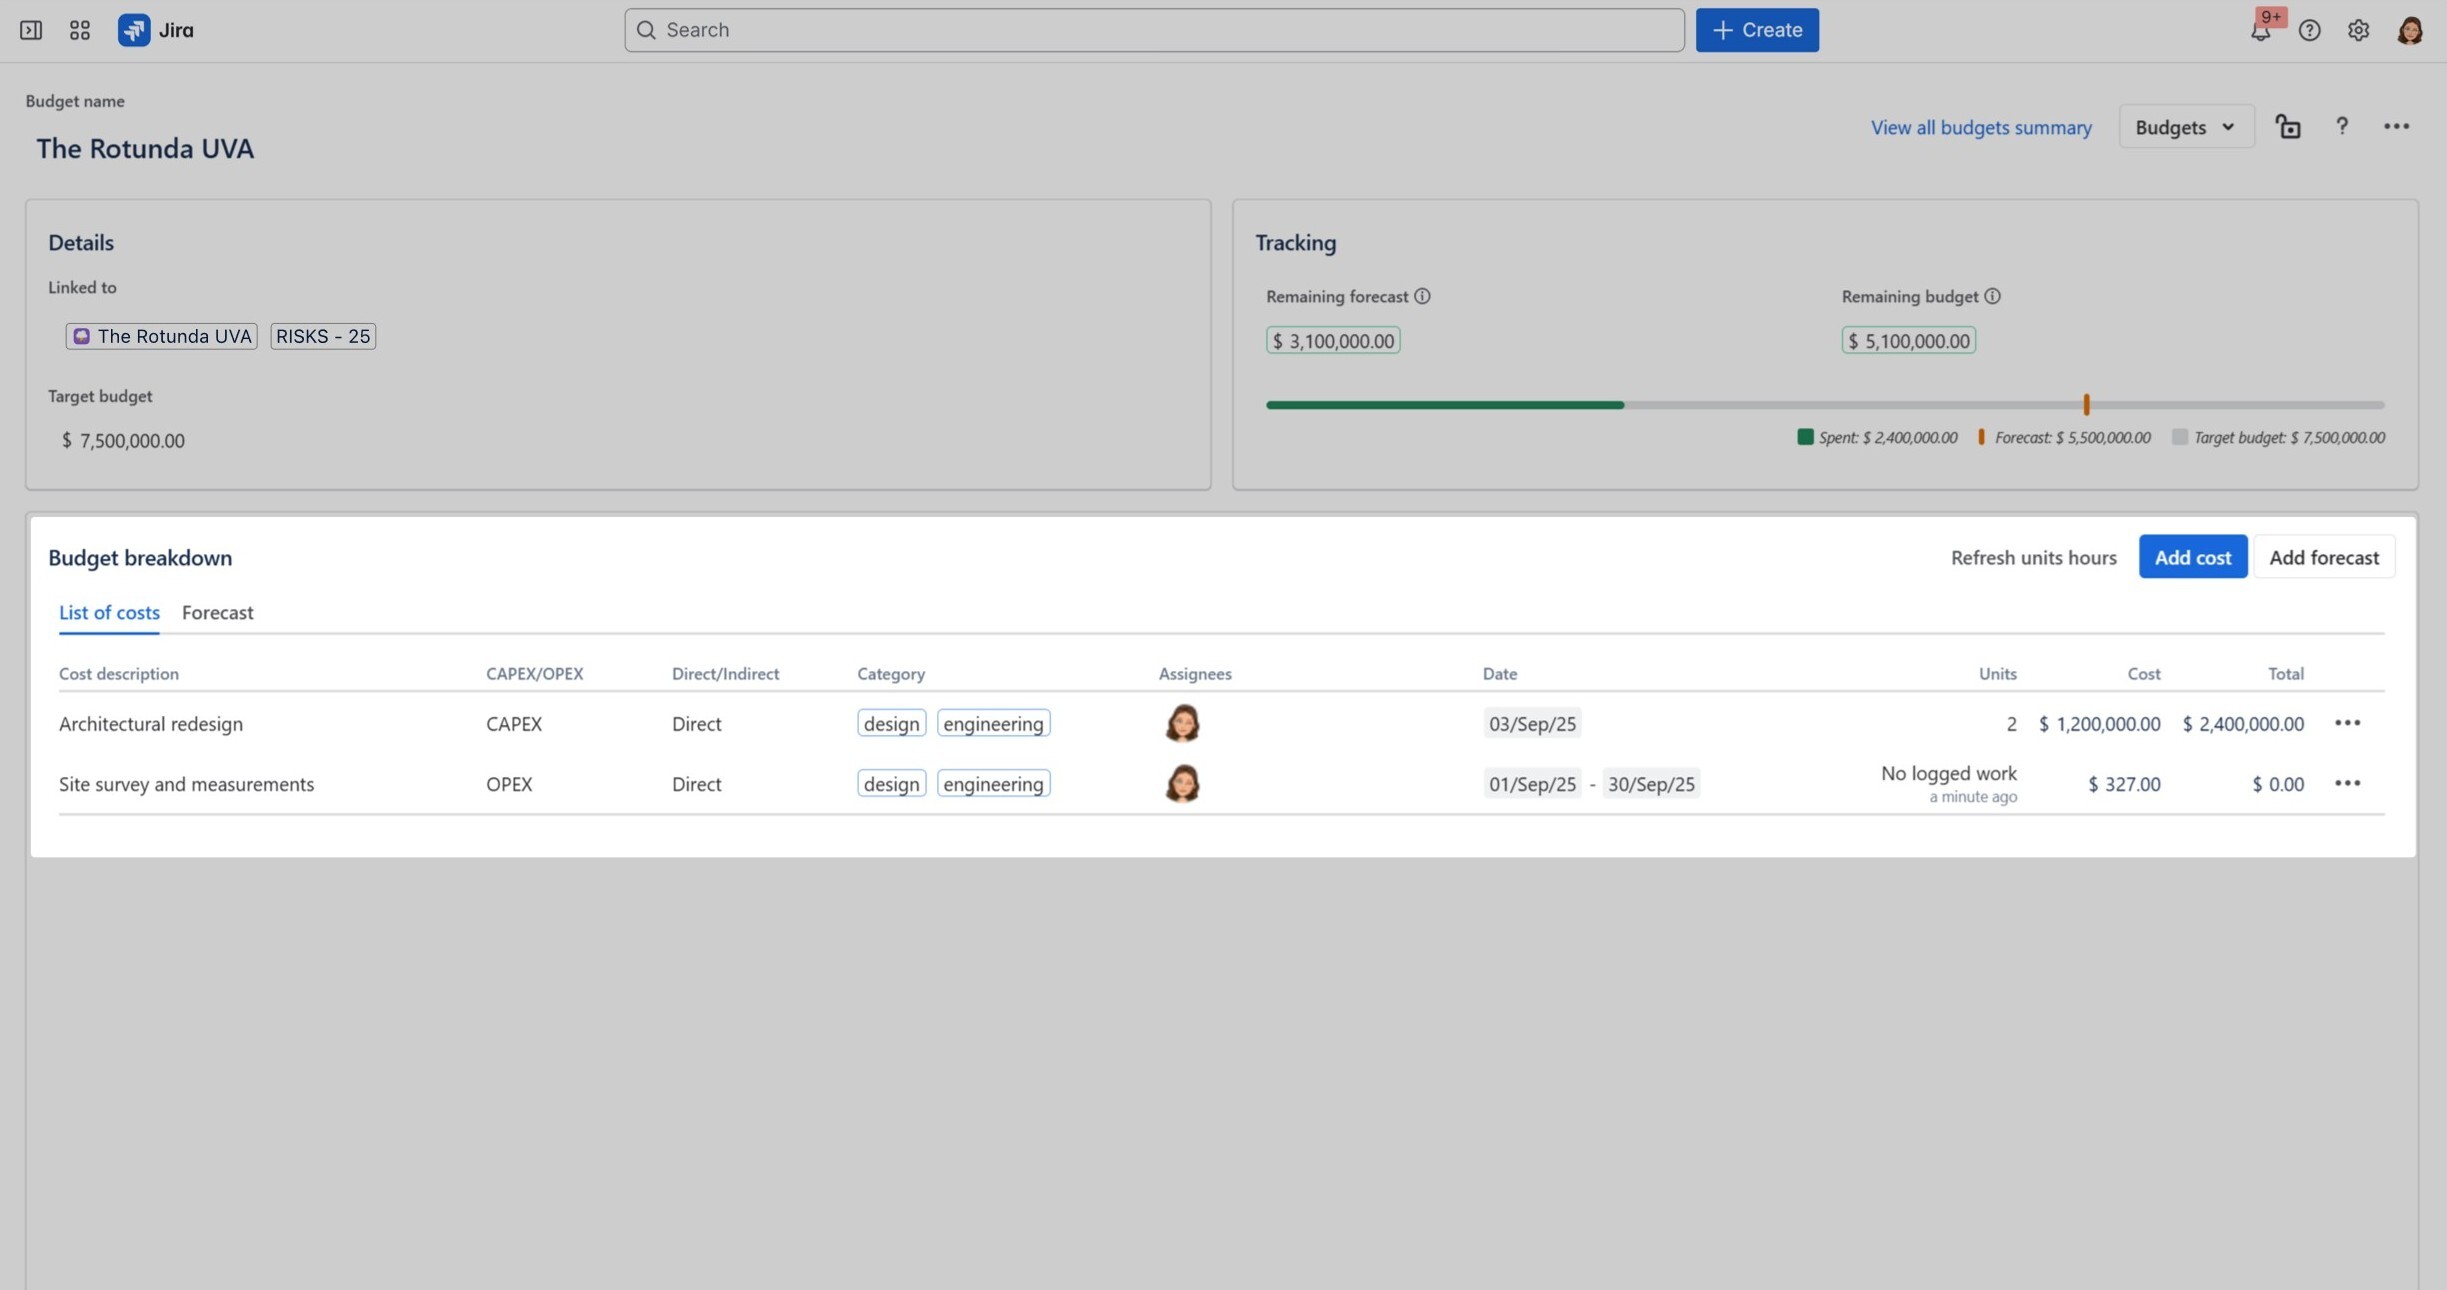
Task: Click the Jira logo
Action: pos(135,30)
